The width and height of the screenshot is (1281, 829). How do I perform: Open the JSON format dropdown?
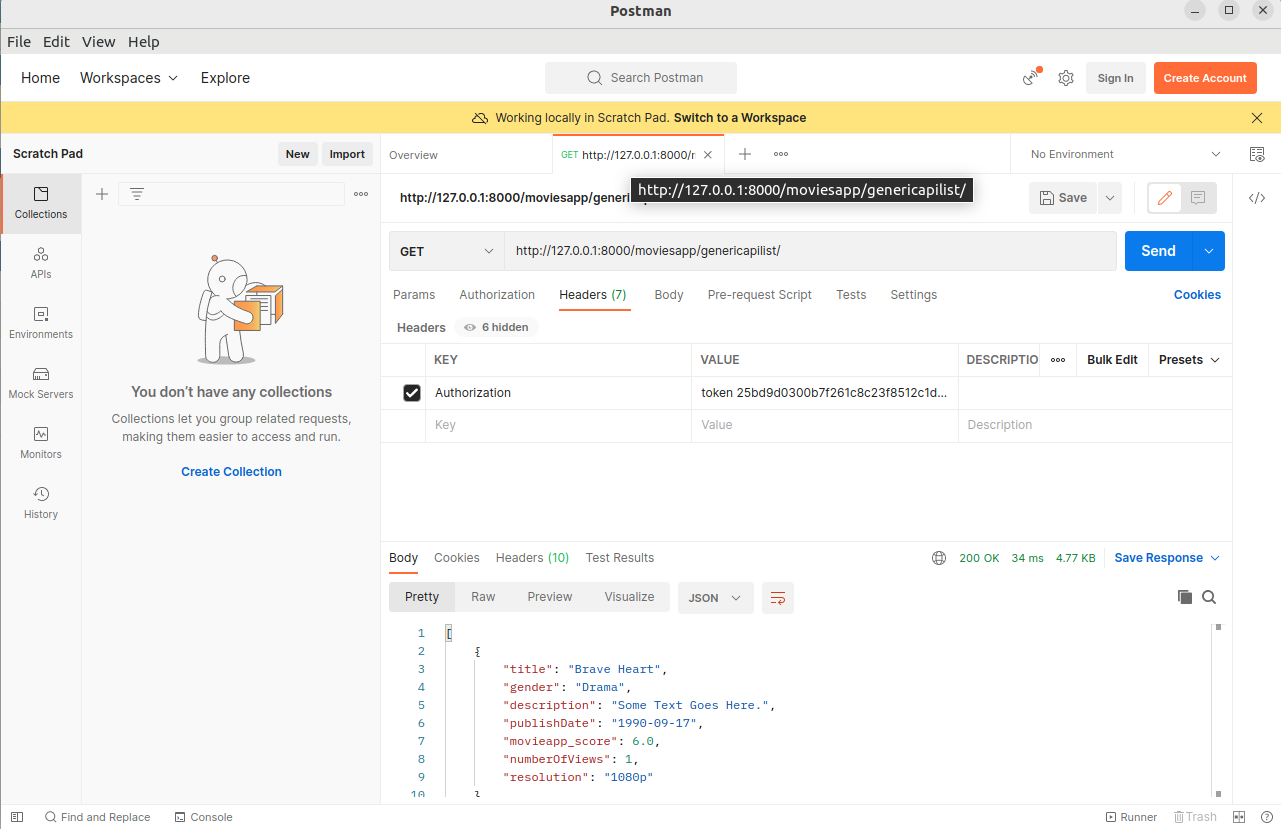(715, 598)
